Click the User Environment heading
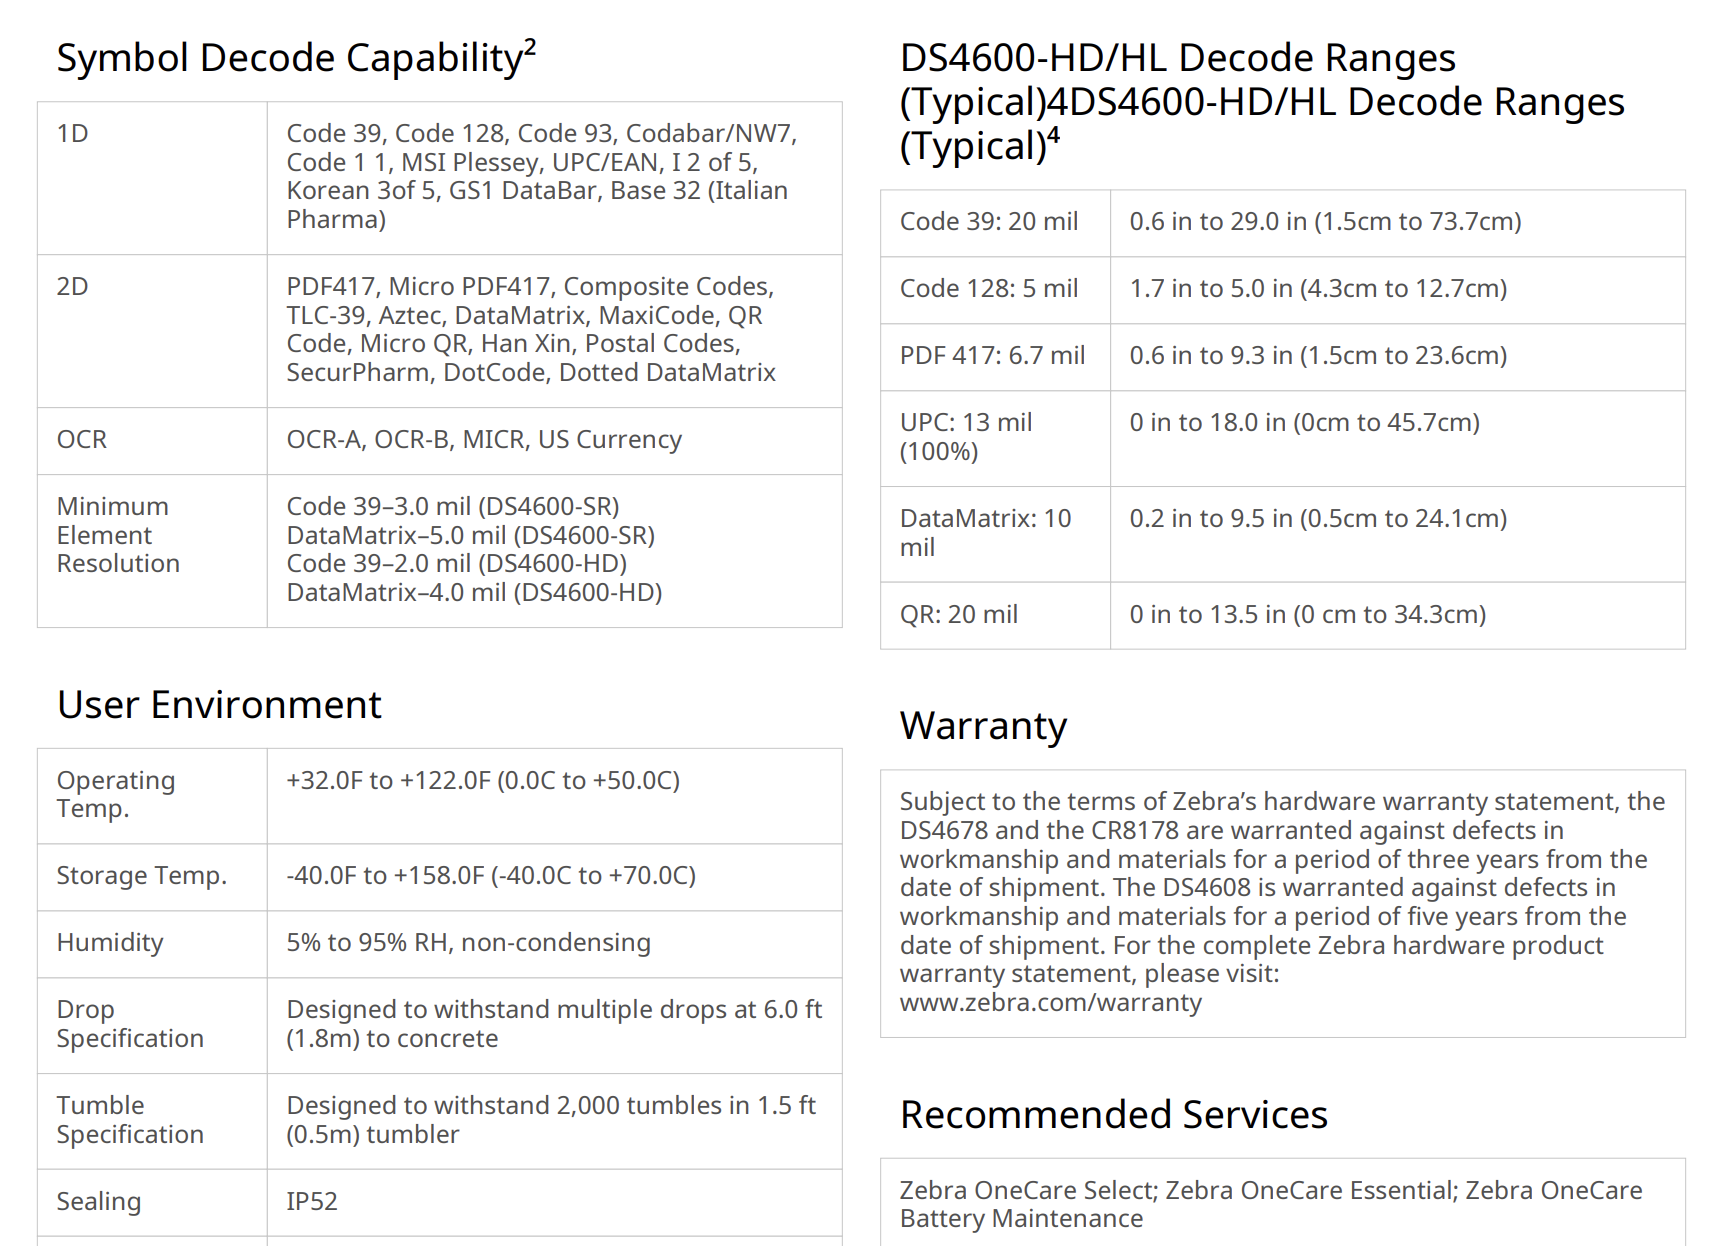1712x1246 pixels. [219, 705]
